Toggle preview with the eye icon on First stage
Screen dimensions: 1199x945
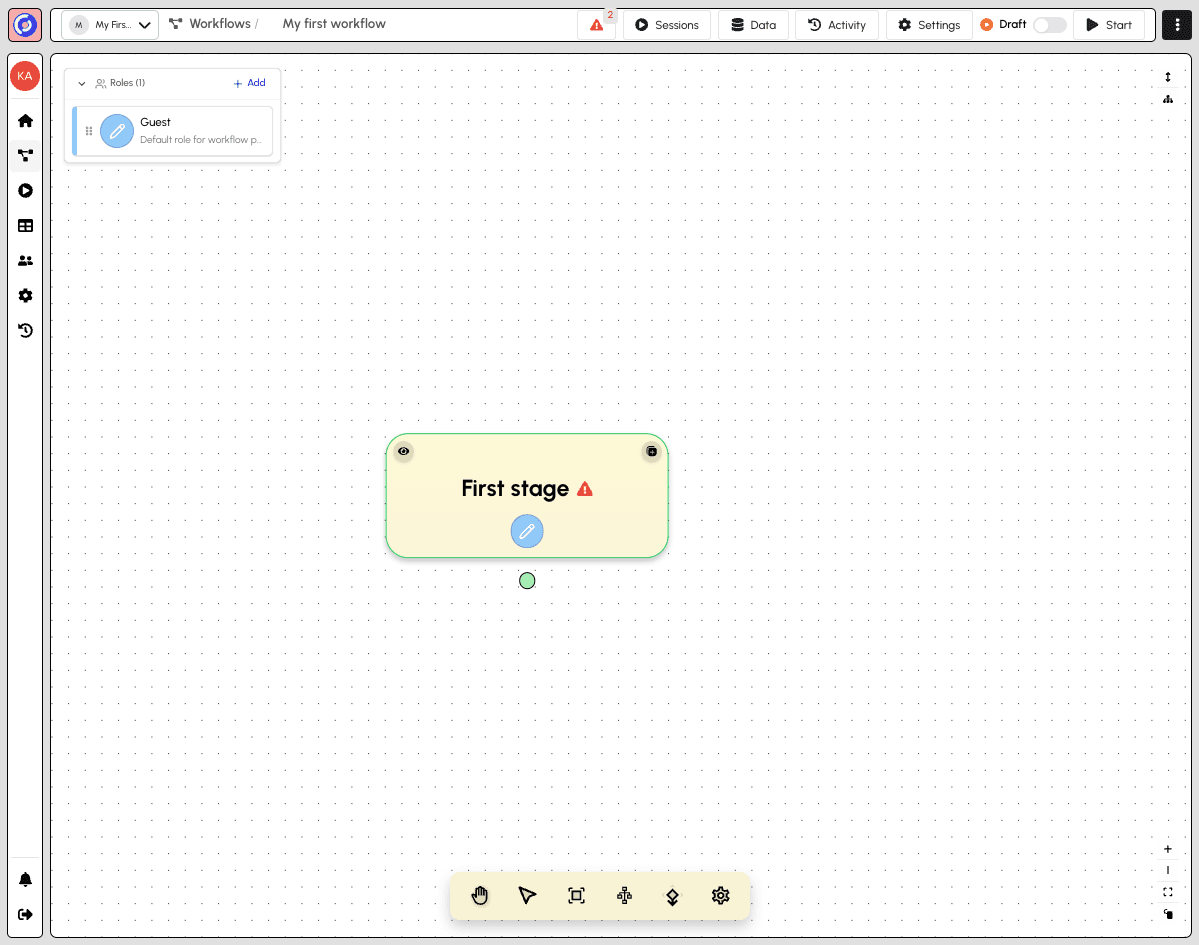click(403, 451)
